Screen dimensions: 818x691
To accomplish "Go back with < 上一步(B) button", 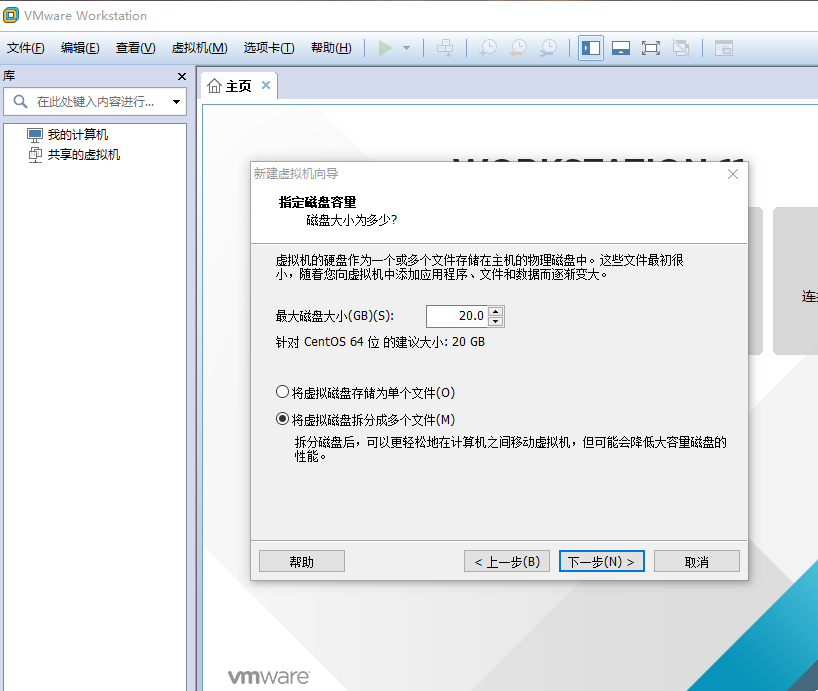I will (507, 562).
